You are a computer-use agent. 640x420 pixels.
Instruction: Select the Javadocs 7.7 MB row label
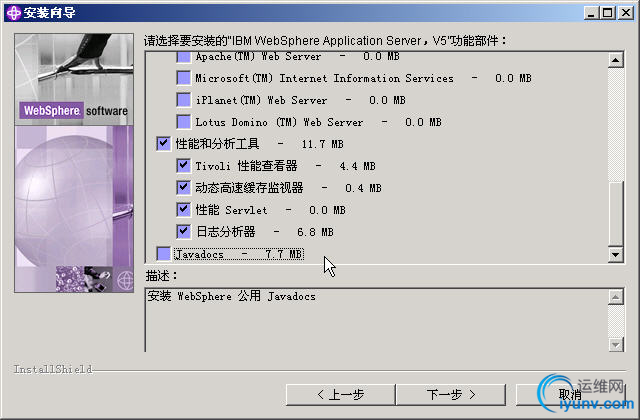tap(239, 254)
